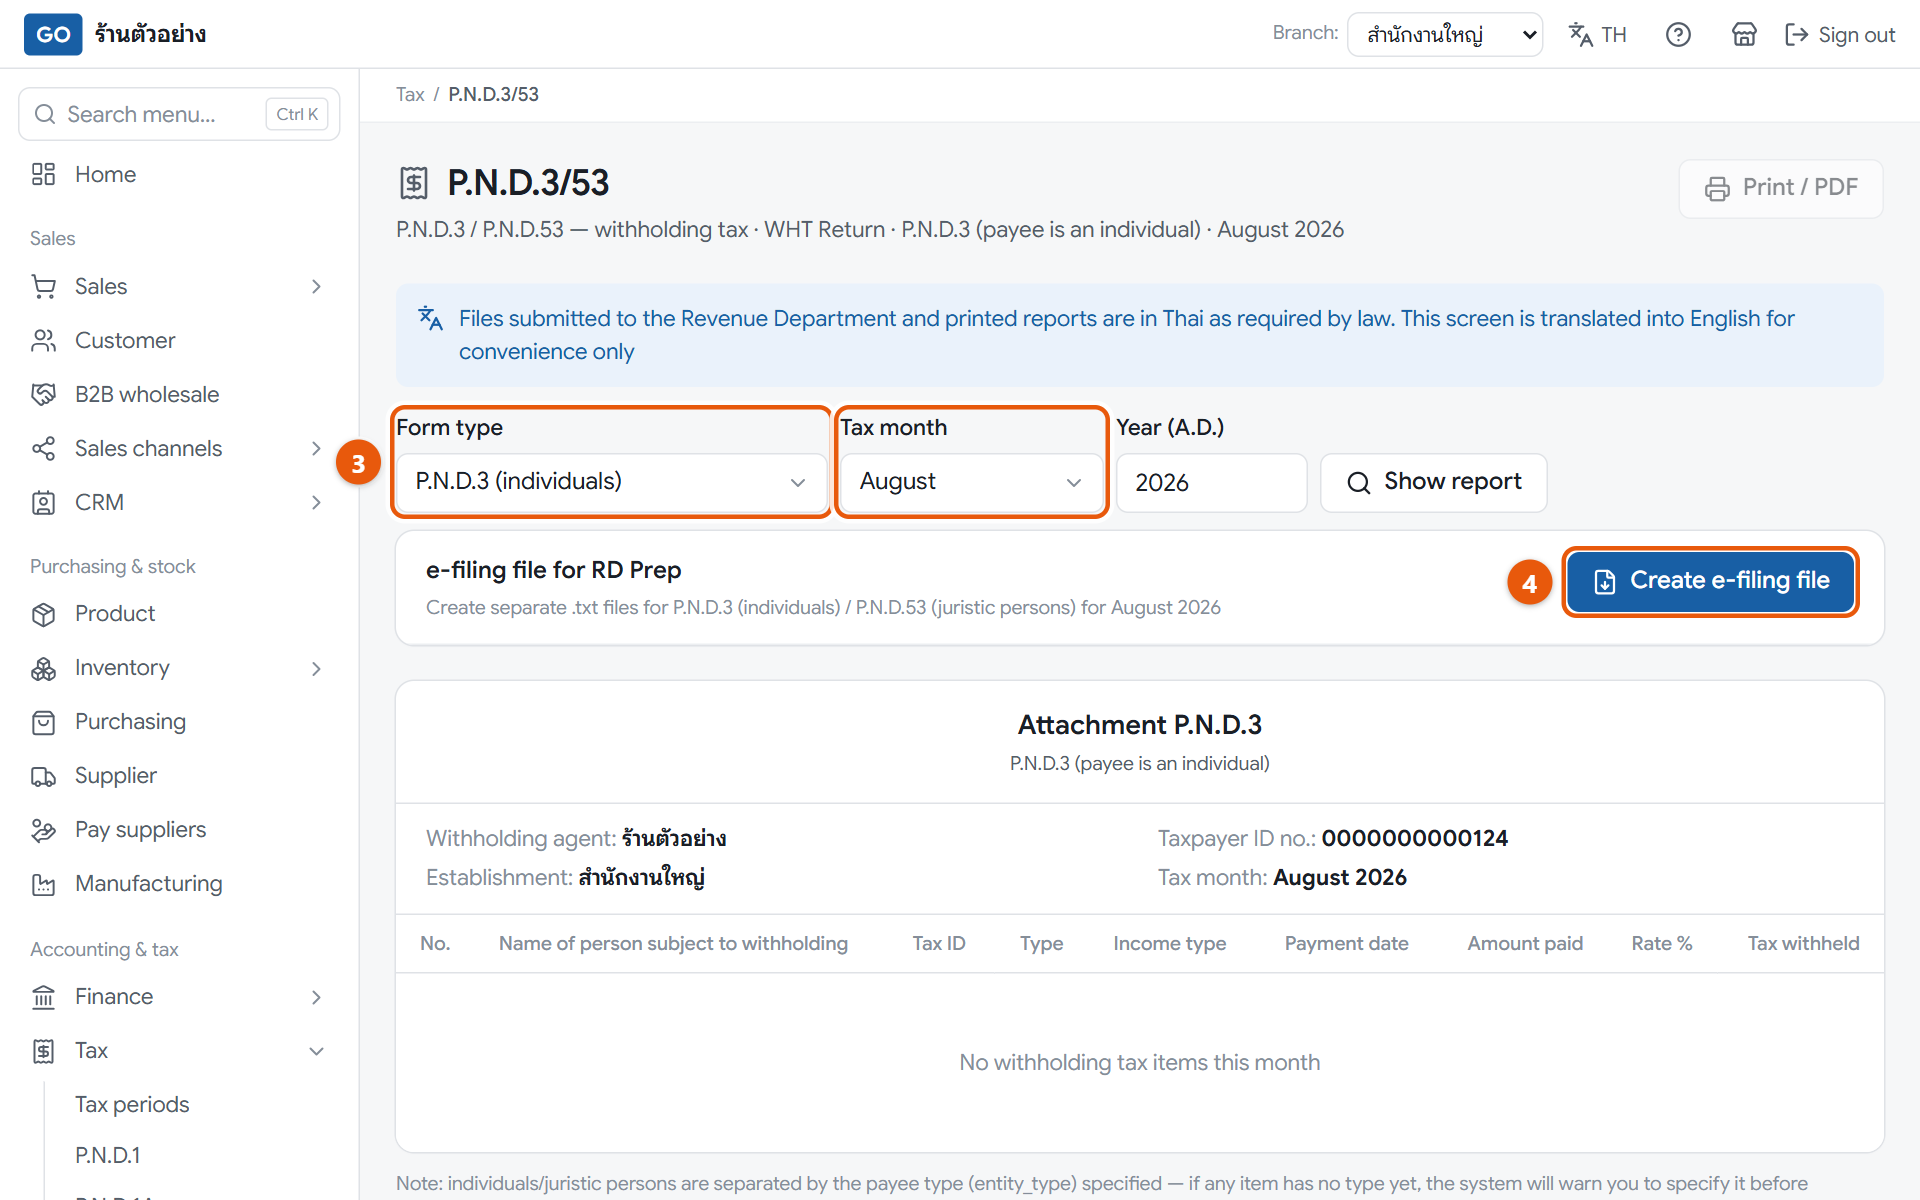This screenshot has width=1920, height=1200.
Task: Focus the Year (A.D.) input field
Action: pos(1211,483)
